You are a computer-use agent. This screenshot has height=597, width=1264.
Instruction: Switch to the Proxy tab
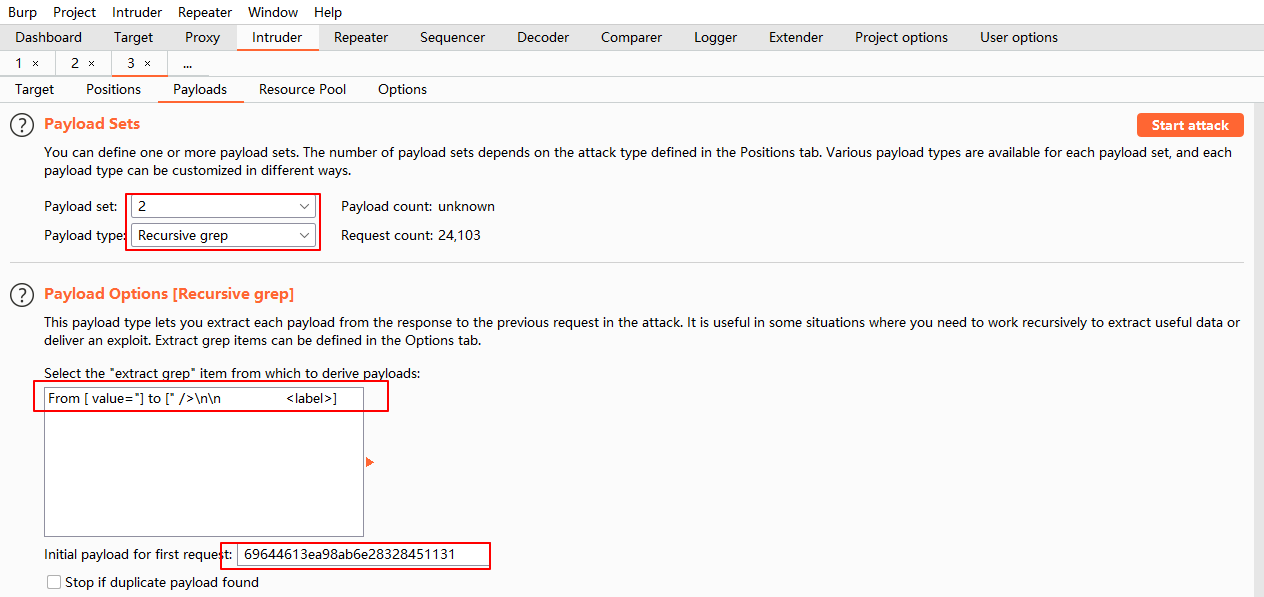(x=203, y=37)
